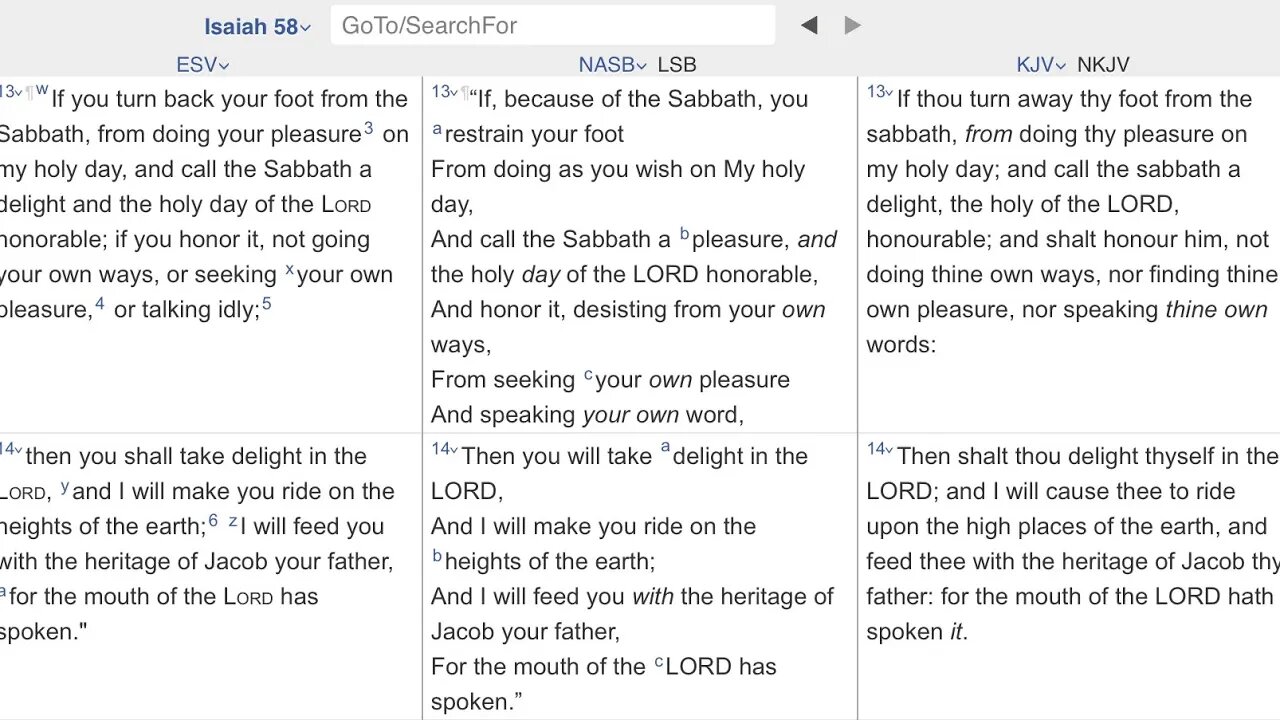The height and width of the screenshot is (720, 1280).
Task: Open ESV footnote 5 after "talking idly"
Action: pyautogui.click(x=266, y=303)
